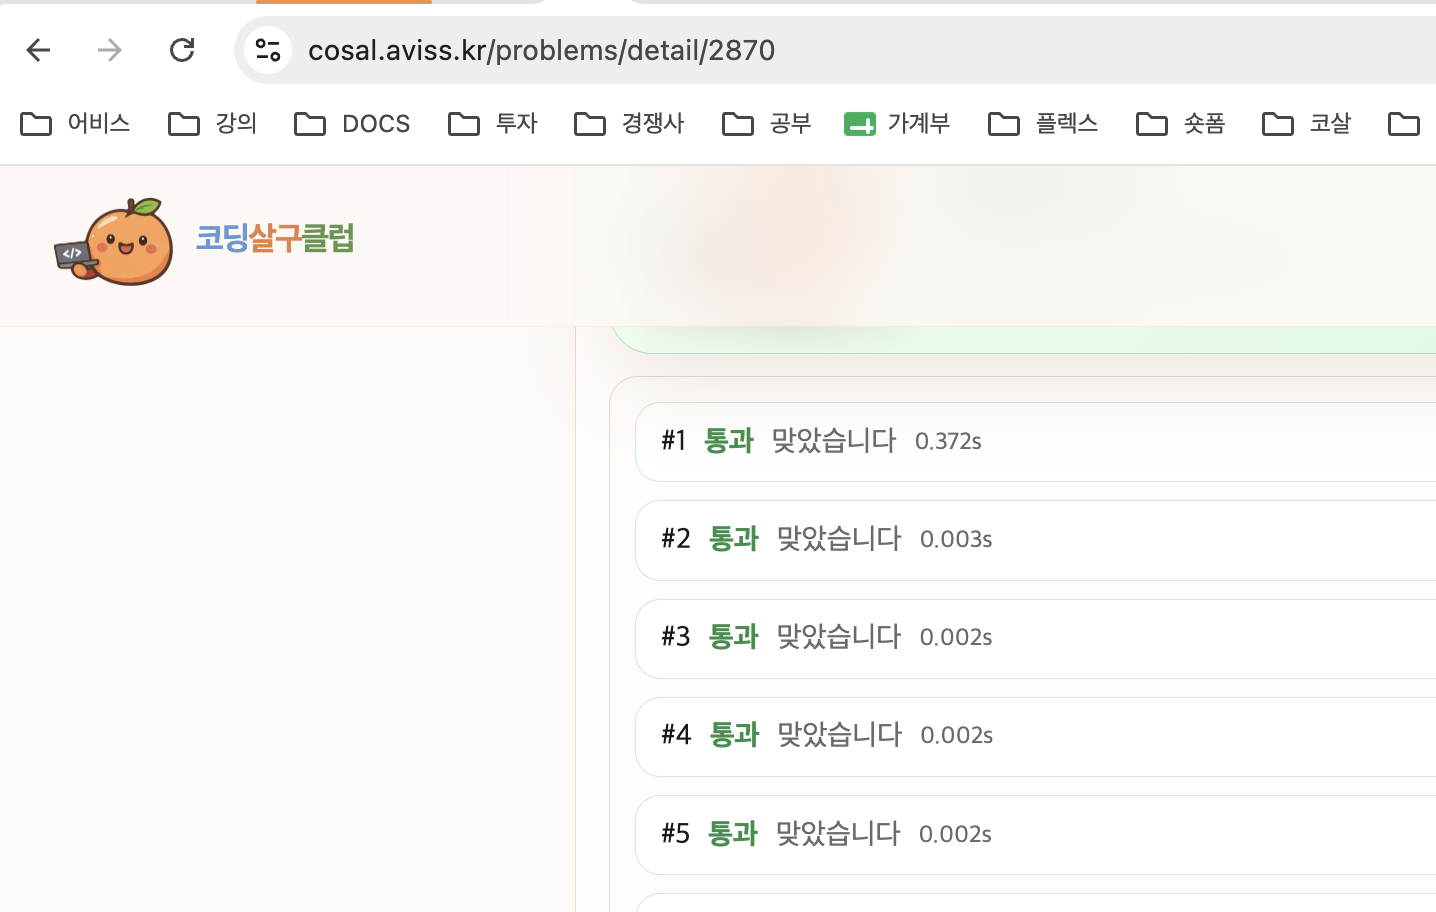Select test case #4 result row
The width and height of the screenshot is (1436, 912).
click(1035, 736)
